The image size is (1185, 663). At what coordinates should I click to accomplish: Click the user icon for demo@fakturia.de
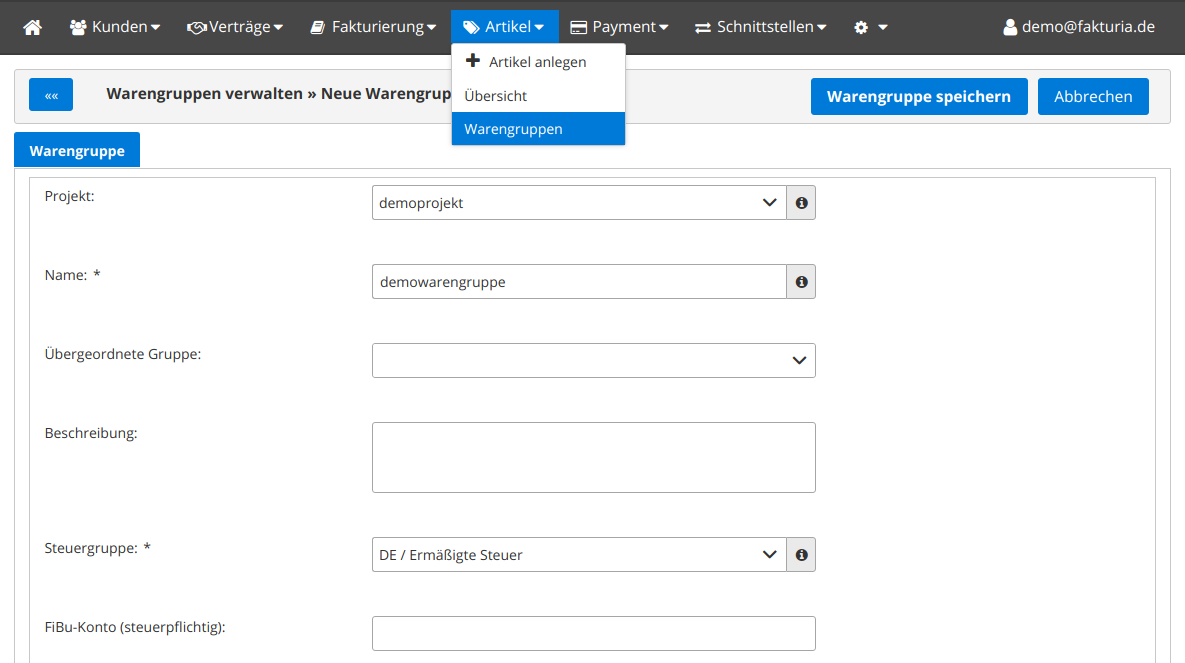(x=1010, y=27)
